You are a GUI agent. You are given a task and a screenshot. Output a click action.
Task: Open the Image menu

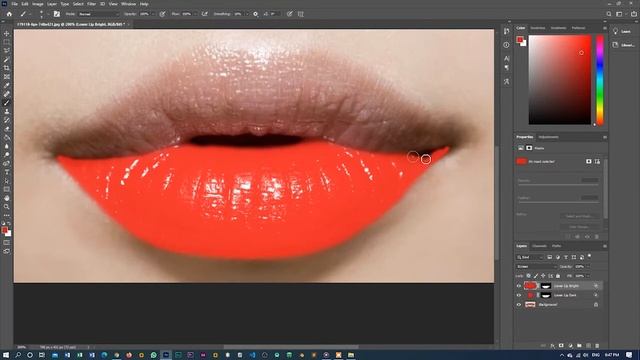(x=38, y=4)
